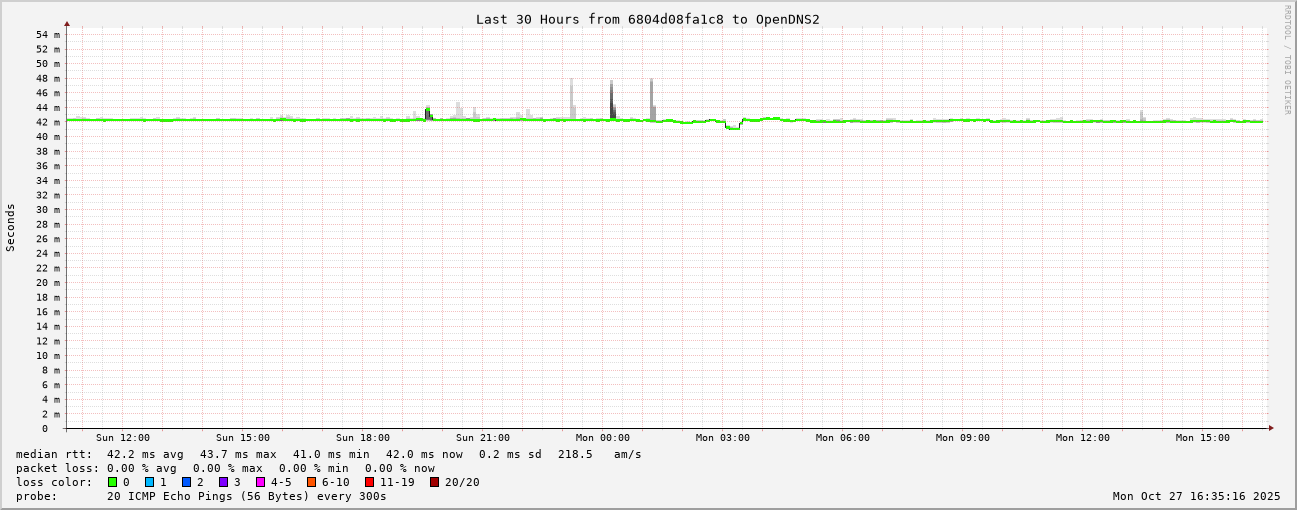Click the dark spike just after Mon 00:00
Viewport: 1297px width, 510px height.
click(x=612, y=100)
